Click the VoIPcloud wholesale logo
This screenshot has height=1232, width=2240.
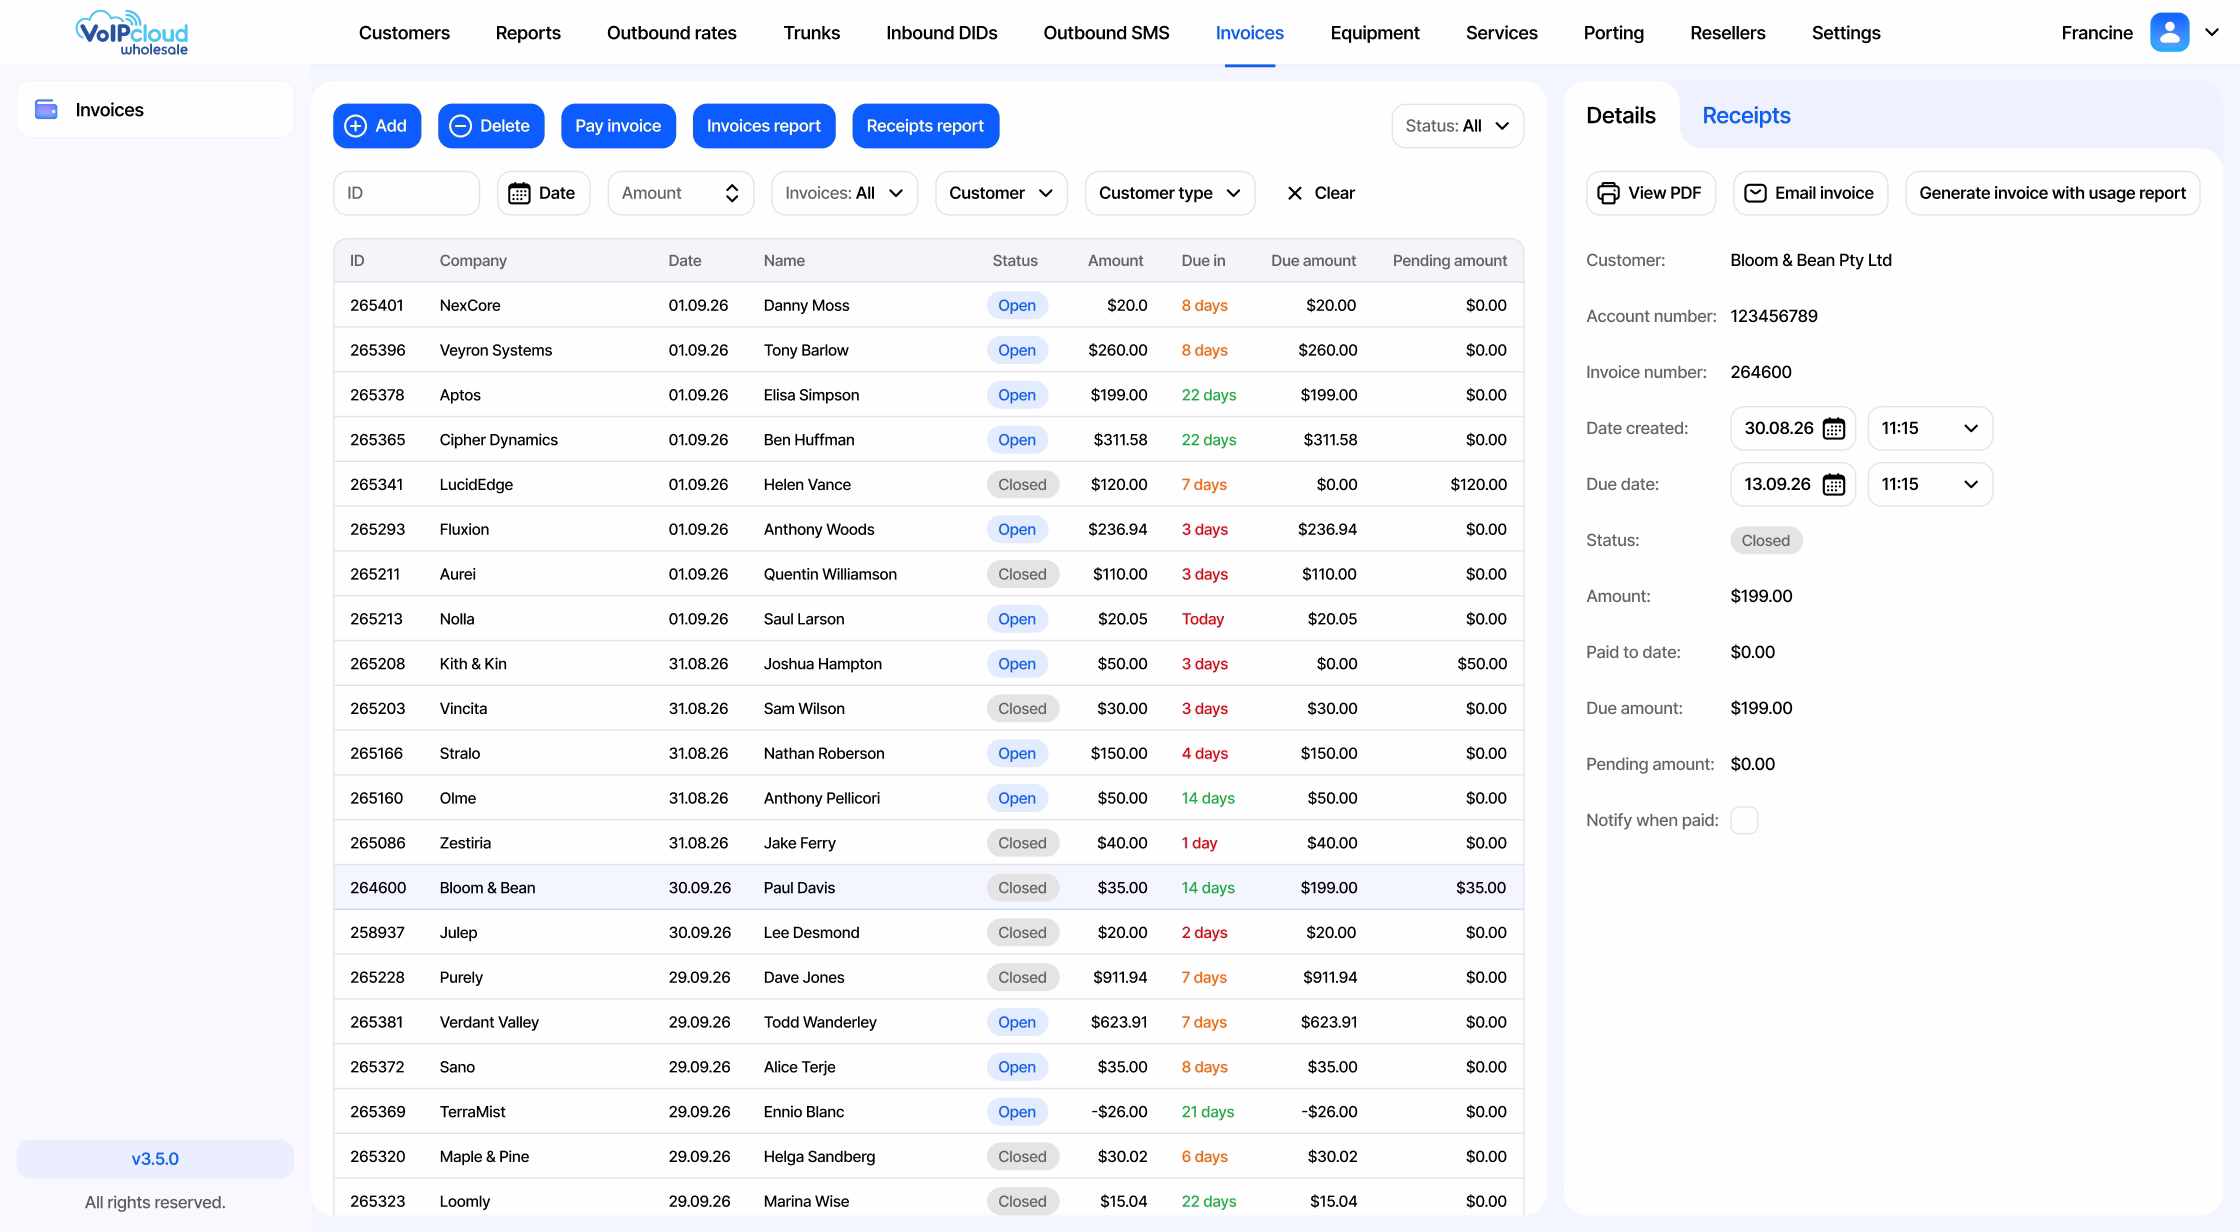coord(132,32)
